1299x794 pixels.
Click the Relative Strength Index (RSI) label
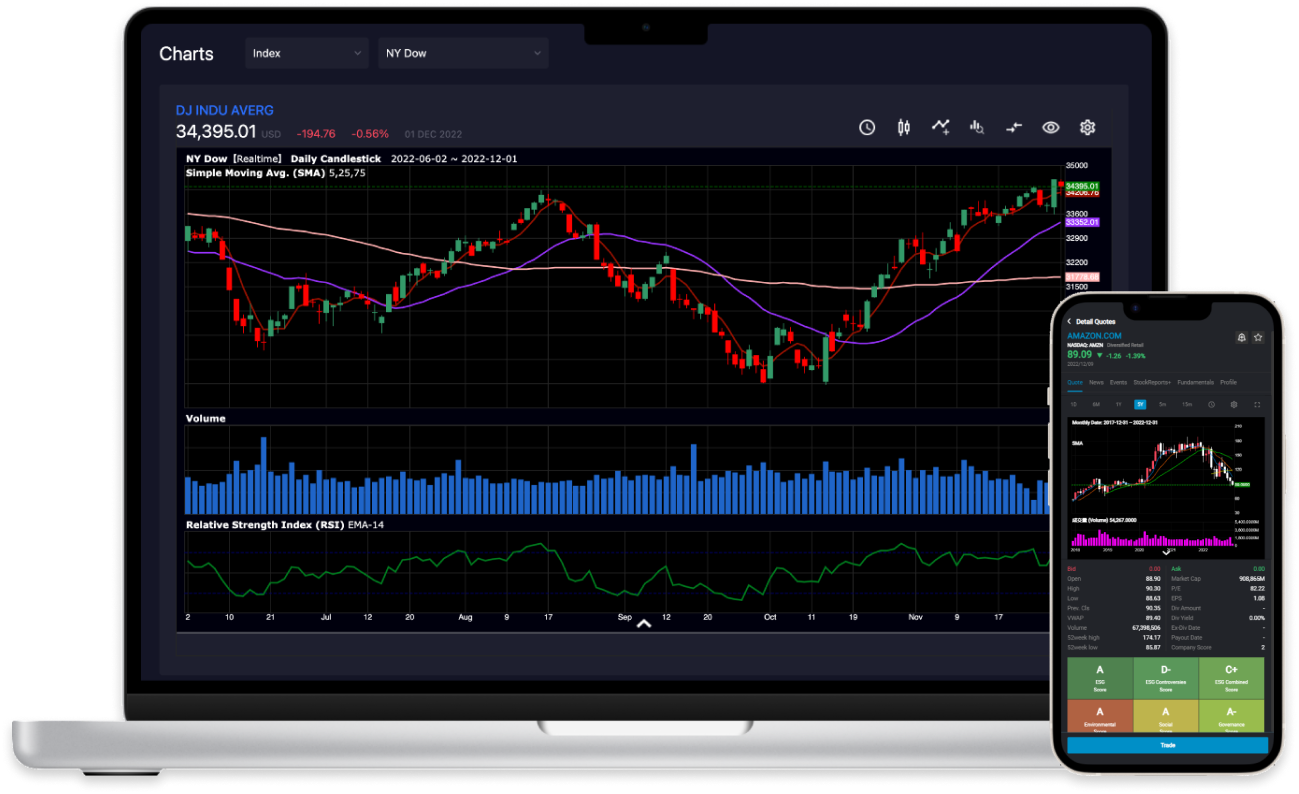click(x=265, y=524)
